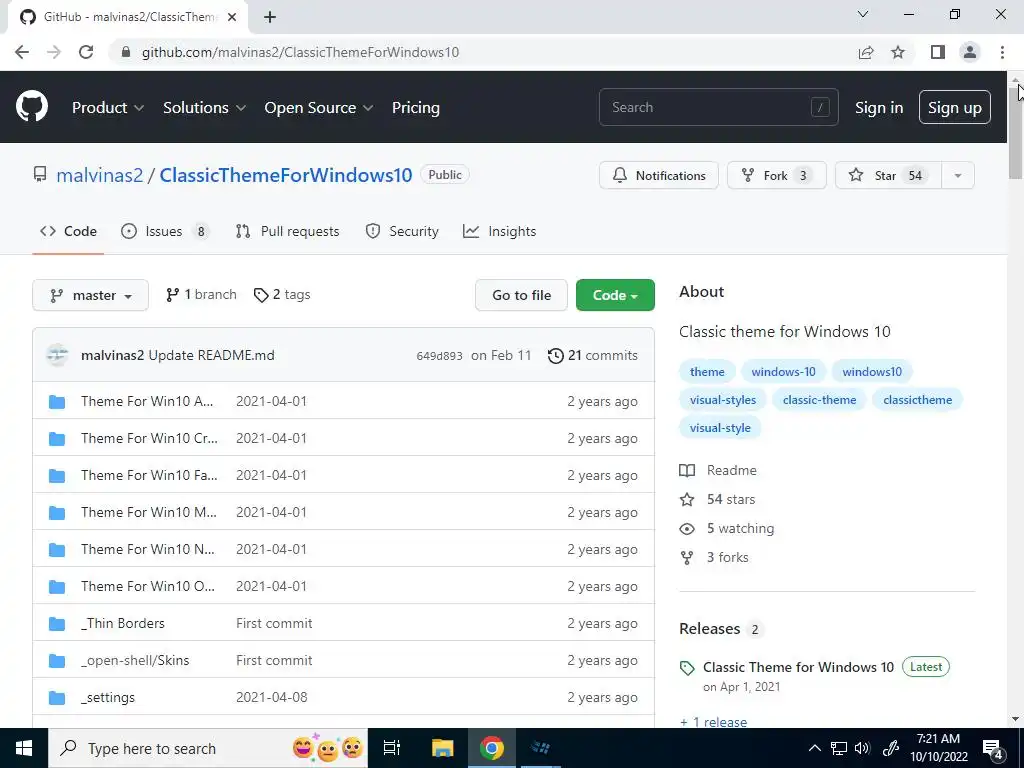Open the tab search chevron in title bar
The height and width of the screenshot is (768, 1024).
(x=863, y=14)
